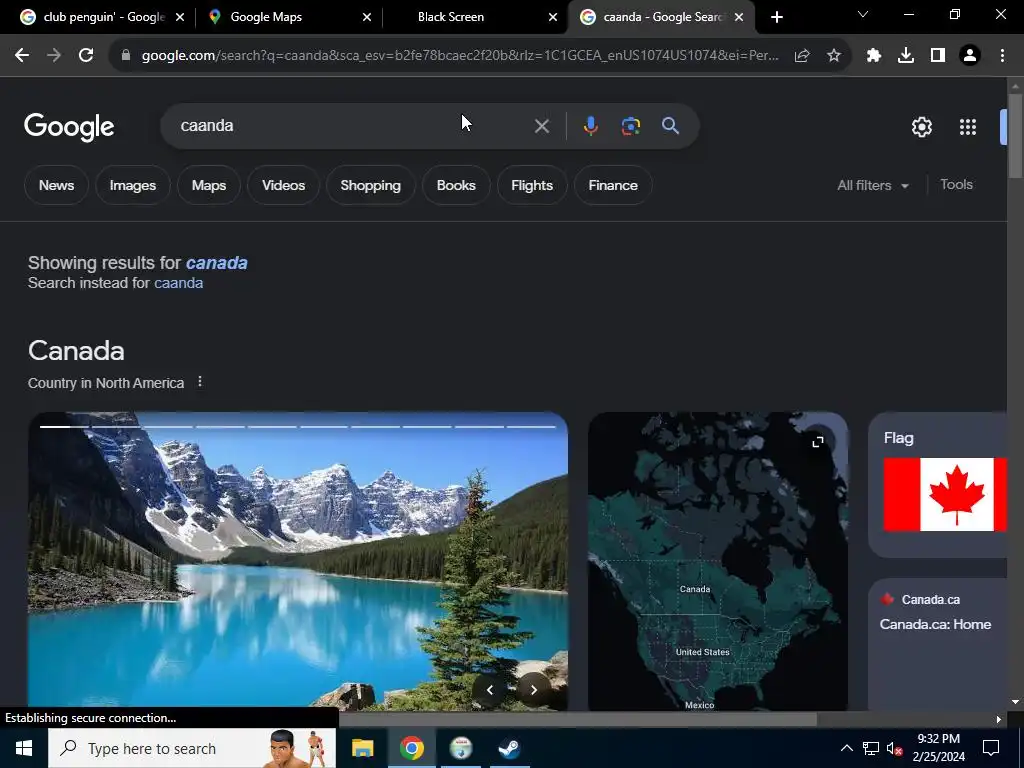Click the globe app icon in taskbar

coord(461,748)
